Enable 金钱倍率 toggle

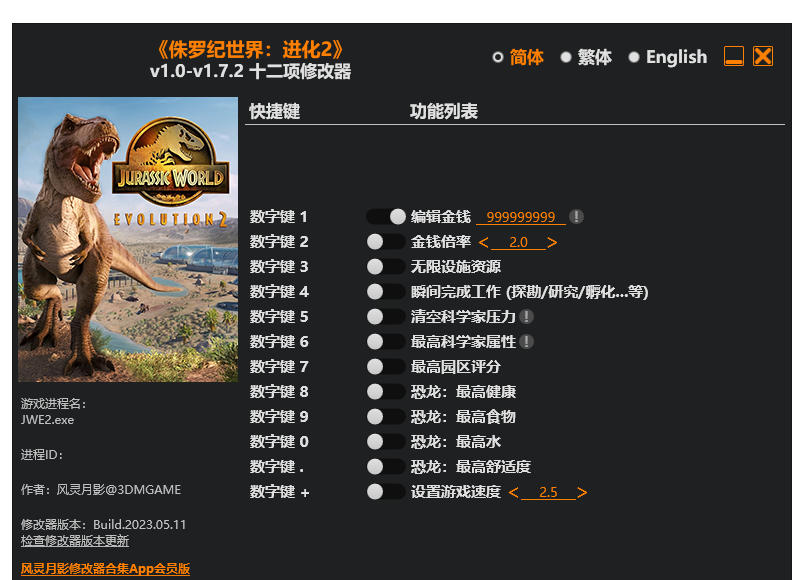386,242
